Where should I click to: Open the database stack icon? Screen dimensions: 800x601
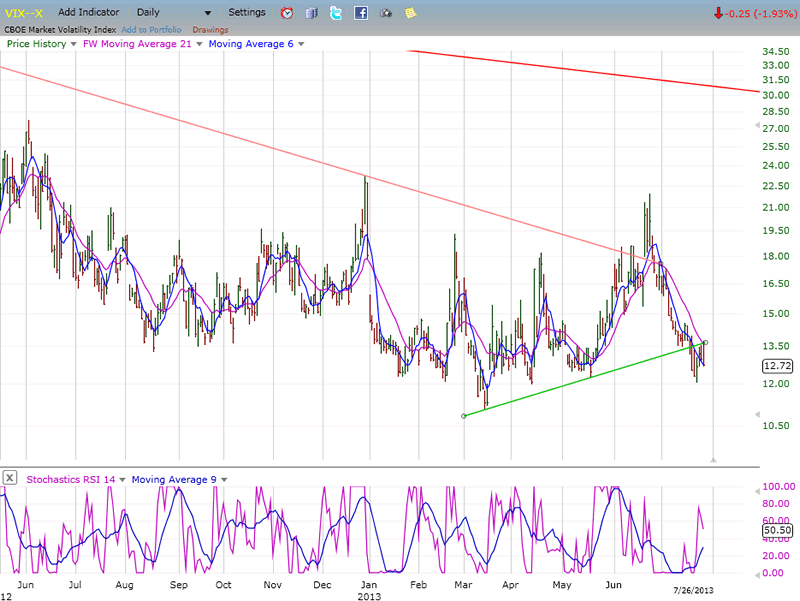[311, 13]
